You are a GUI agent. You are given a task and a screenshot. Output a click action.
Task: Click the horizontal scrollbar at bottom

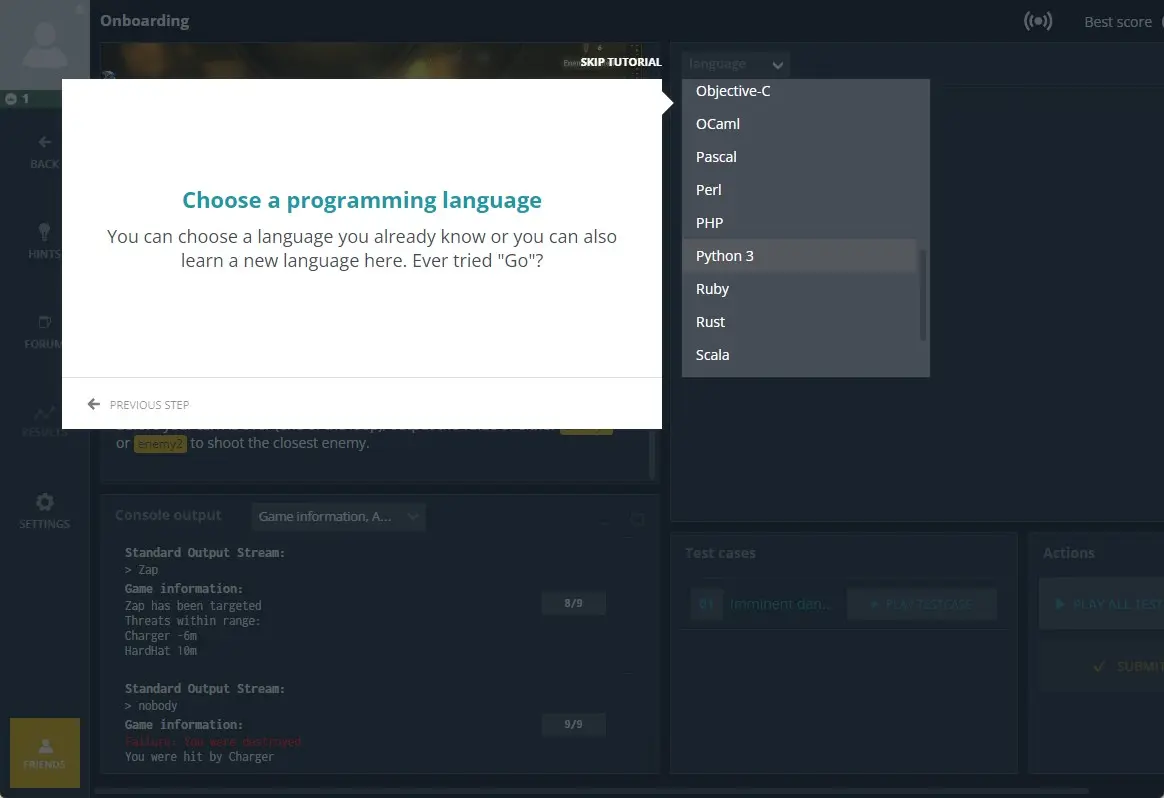[591, 791]
